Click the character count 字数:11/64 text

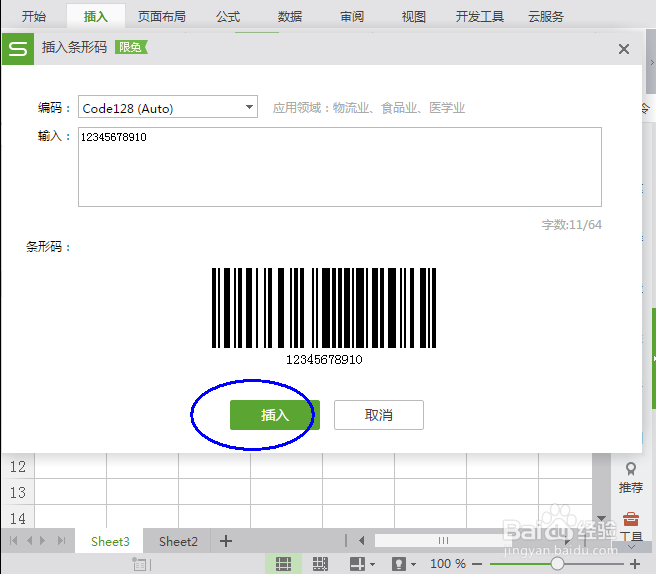pyautogui.click(x=571, y=225)
